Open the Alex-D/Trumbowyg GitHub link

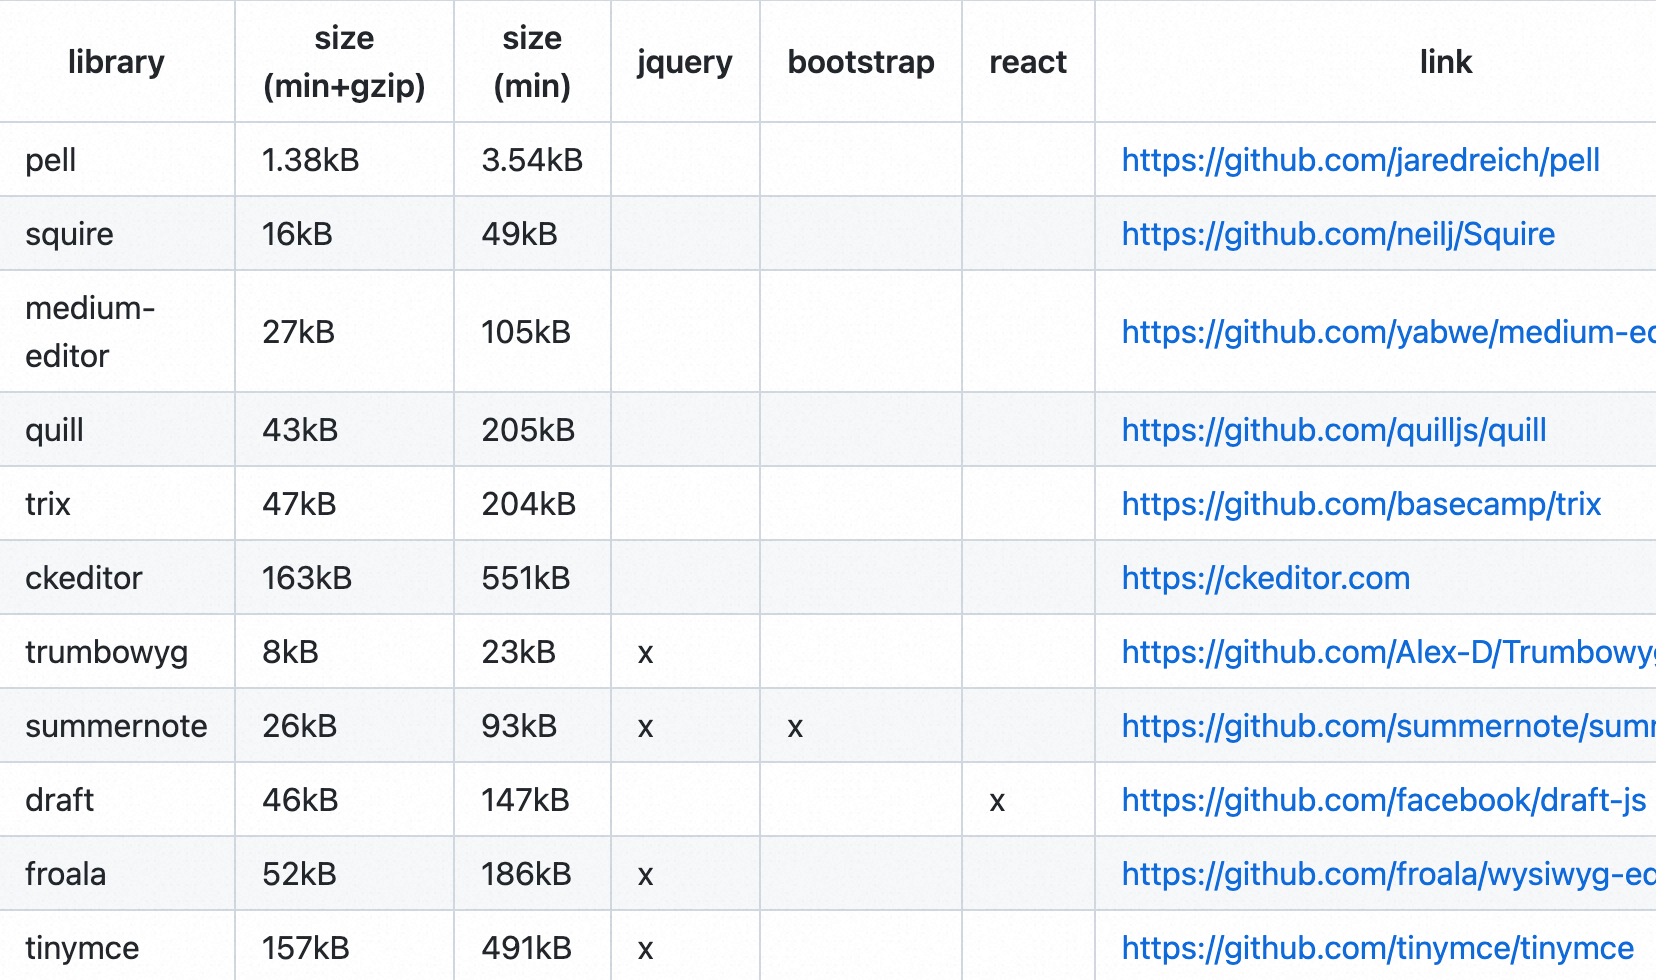click(x=1389, y=652)
